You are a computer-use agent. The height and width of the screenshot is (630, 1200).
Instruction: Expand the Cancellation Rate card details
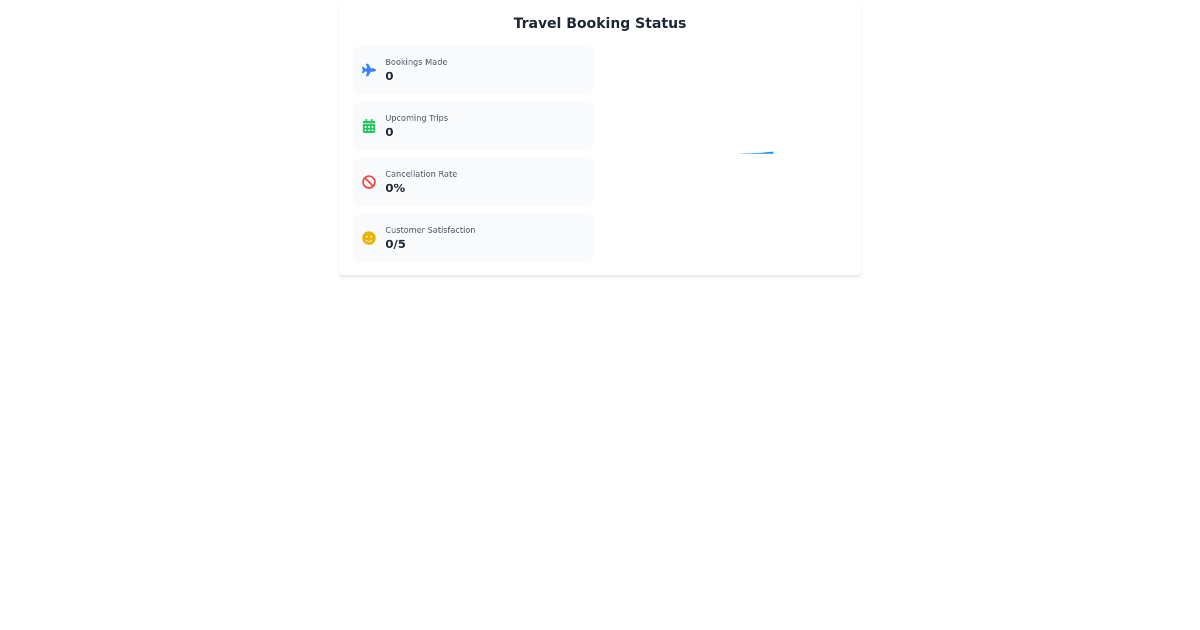click(x=472, y=182)
